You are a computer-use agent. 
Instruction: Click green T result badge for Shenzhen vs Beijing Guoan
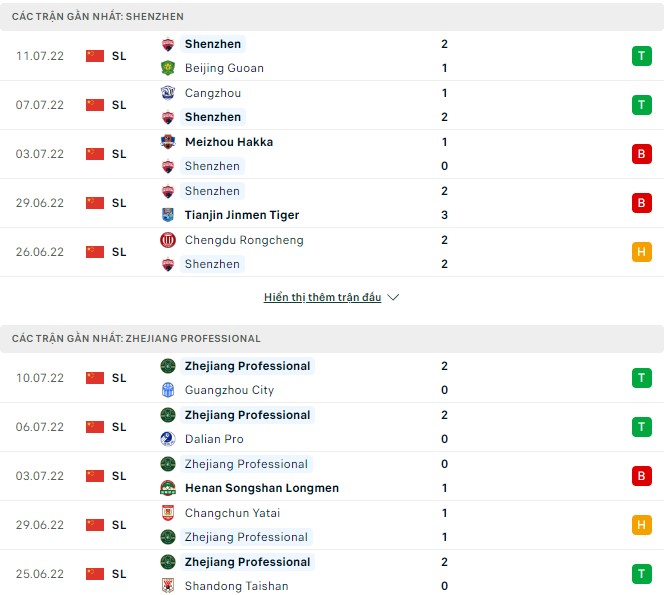pos(641,56)
